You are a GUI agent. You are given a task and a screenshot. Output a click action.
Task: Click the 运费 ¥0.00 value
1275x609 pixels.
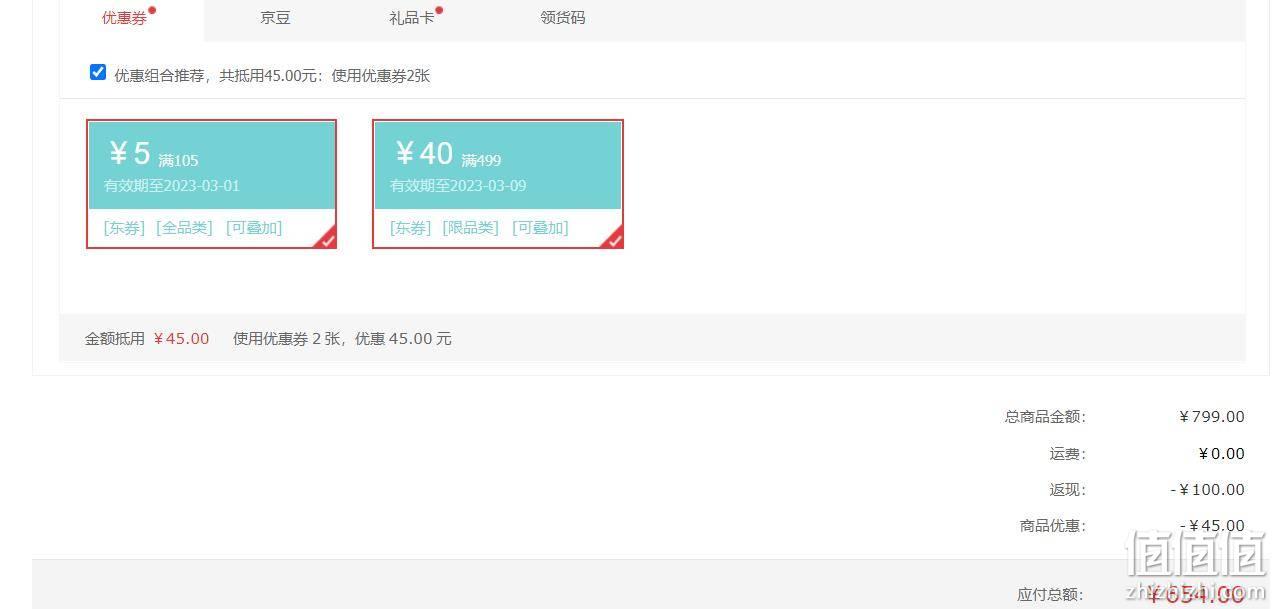pyautogui.click(x=1221, y=454)
